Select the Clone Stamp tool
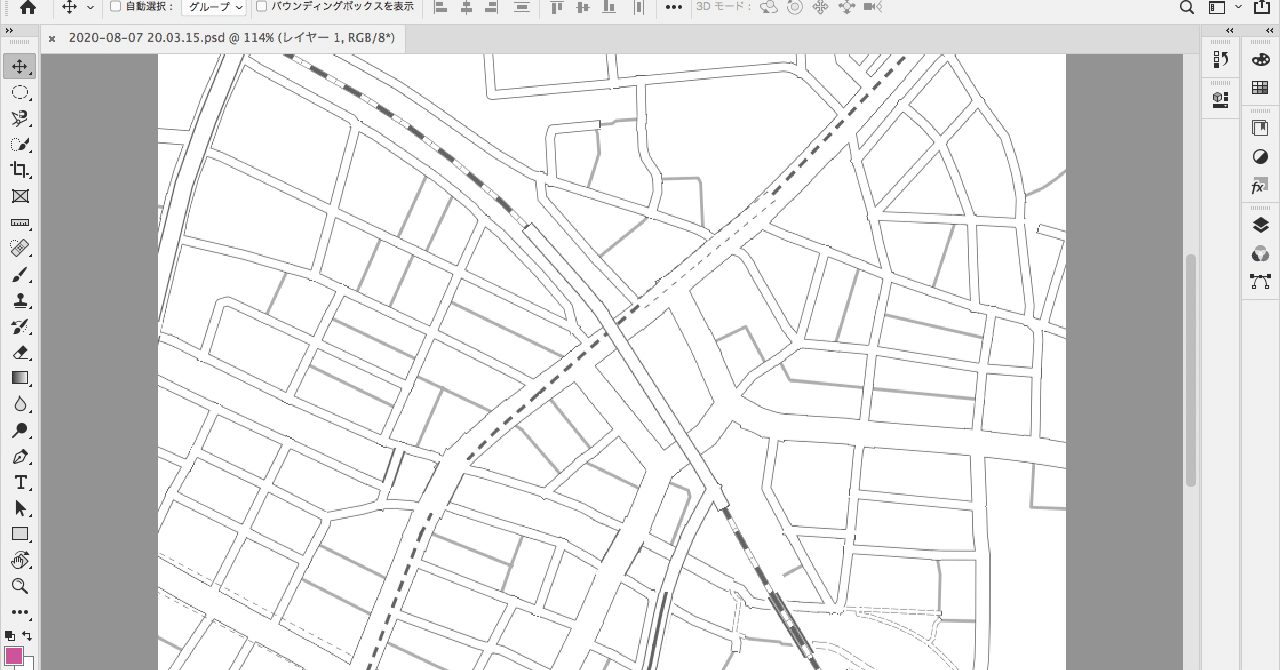The image size is (1280, 670). (19, 300)
